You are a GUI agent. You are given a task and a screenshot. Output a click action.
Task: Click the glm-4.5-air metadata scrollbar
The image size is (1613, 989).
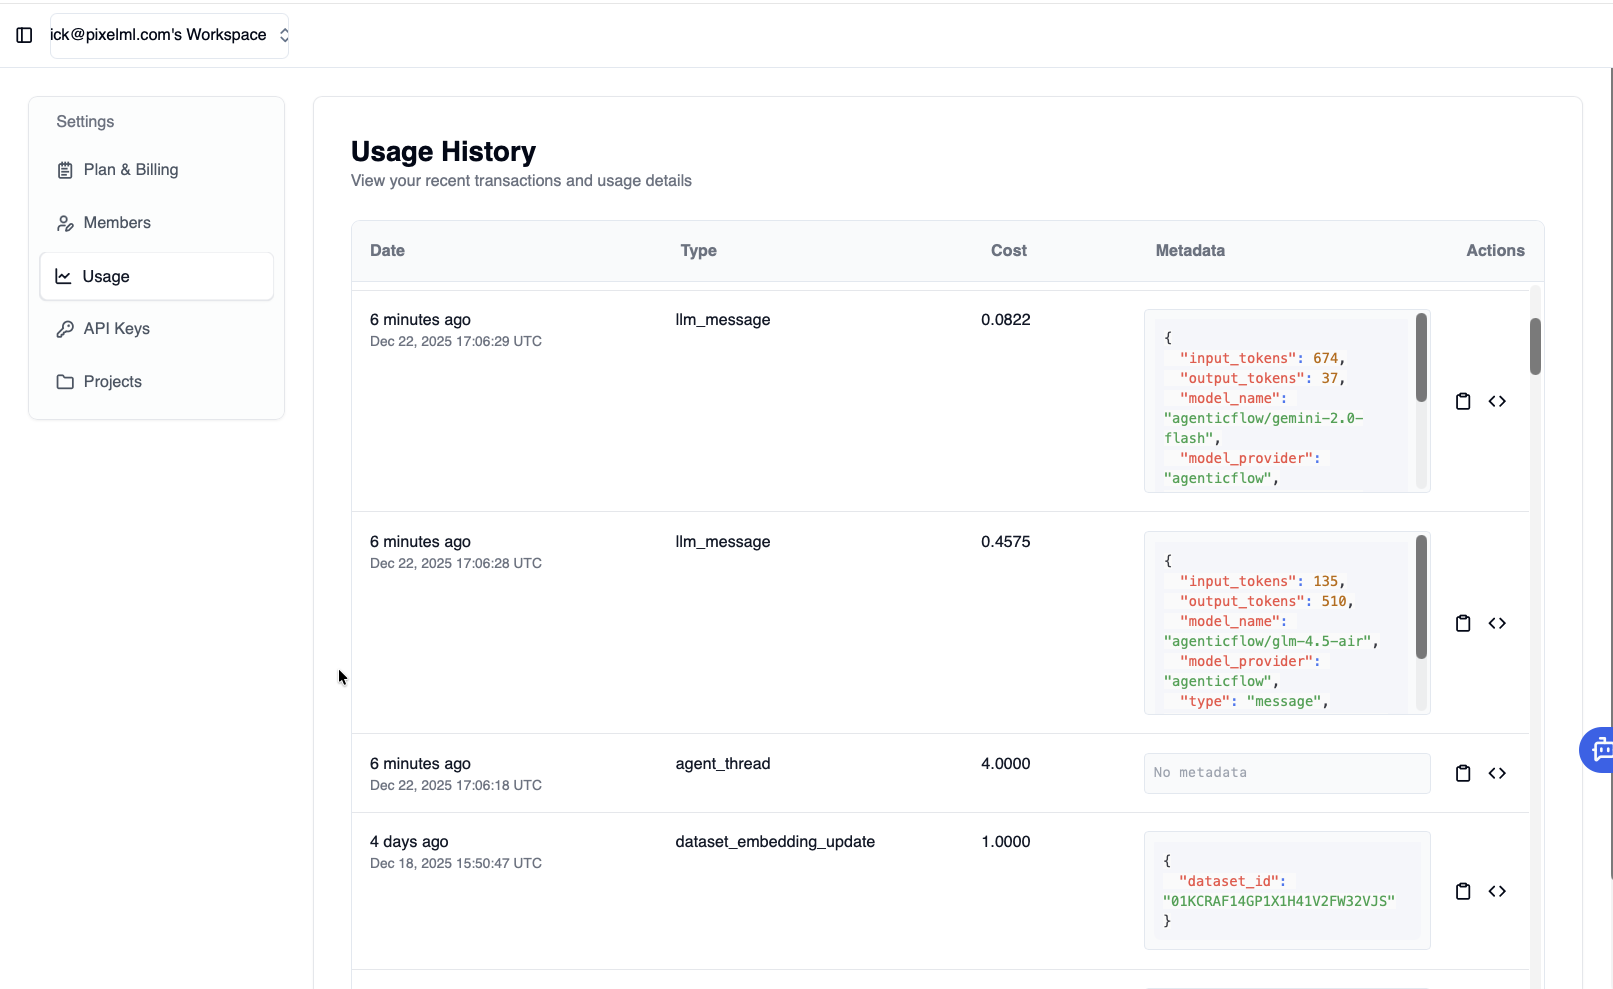pos(1421,597)
